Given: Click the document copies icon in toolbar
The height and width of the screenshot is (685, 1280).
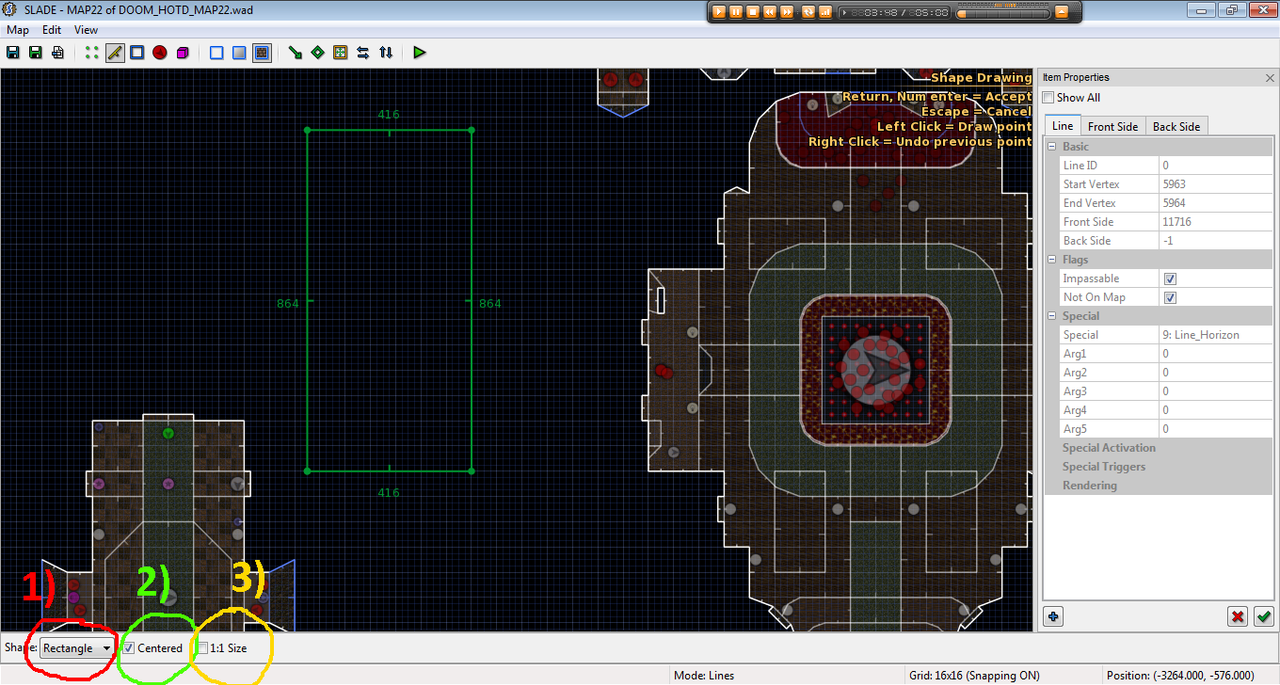Looking at the screenshot, I should (x=58, y=52).
